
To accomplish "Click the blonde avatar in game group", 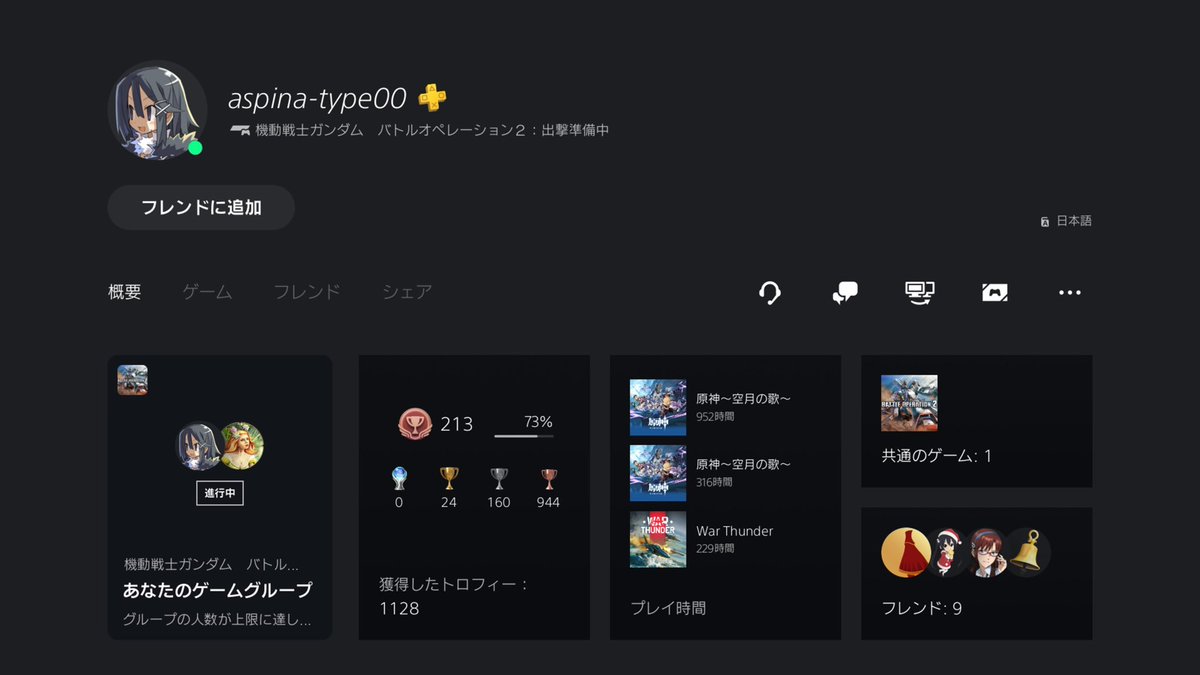I will 242,446.
